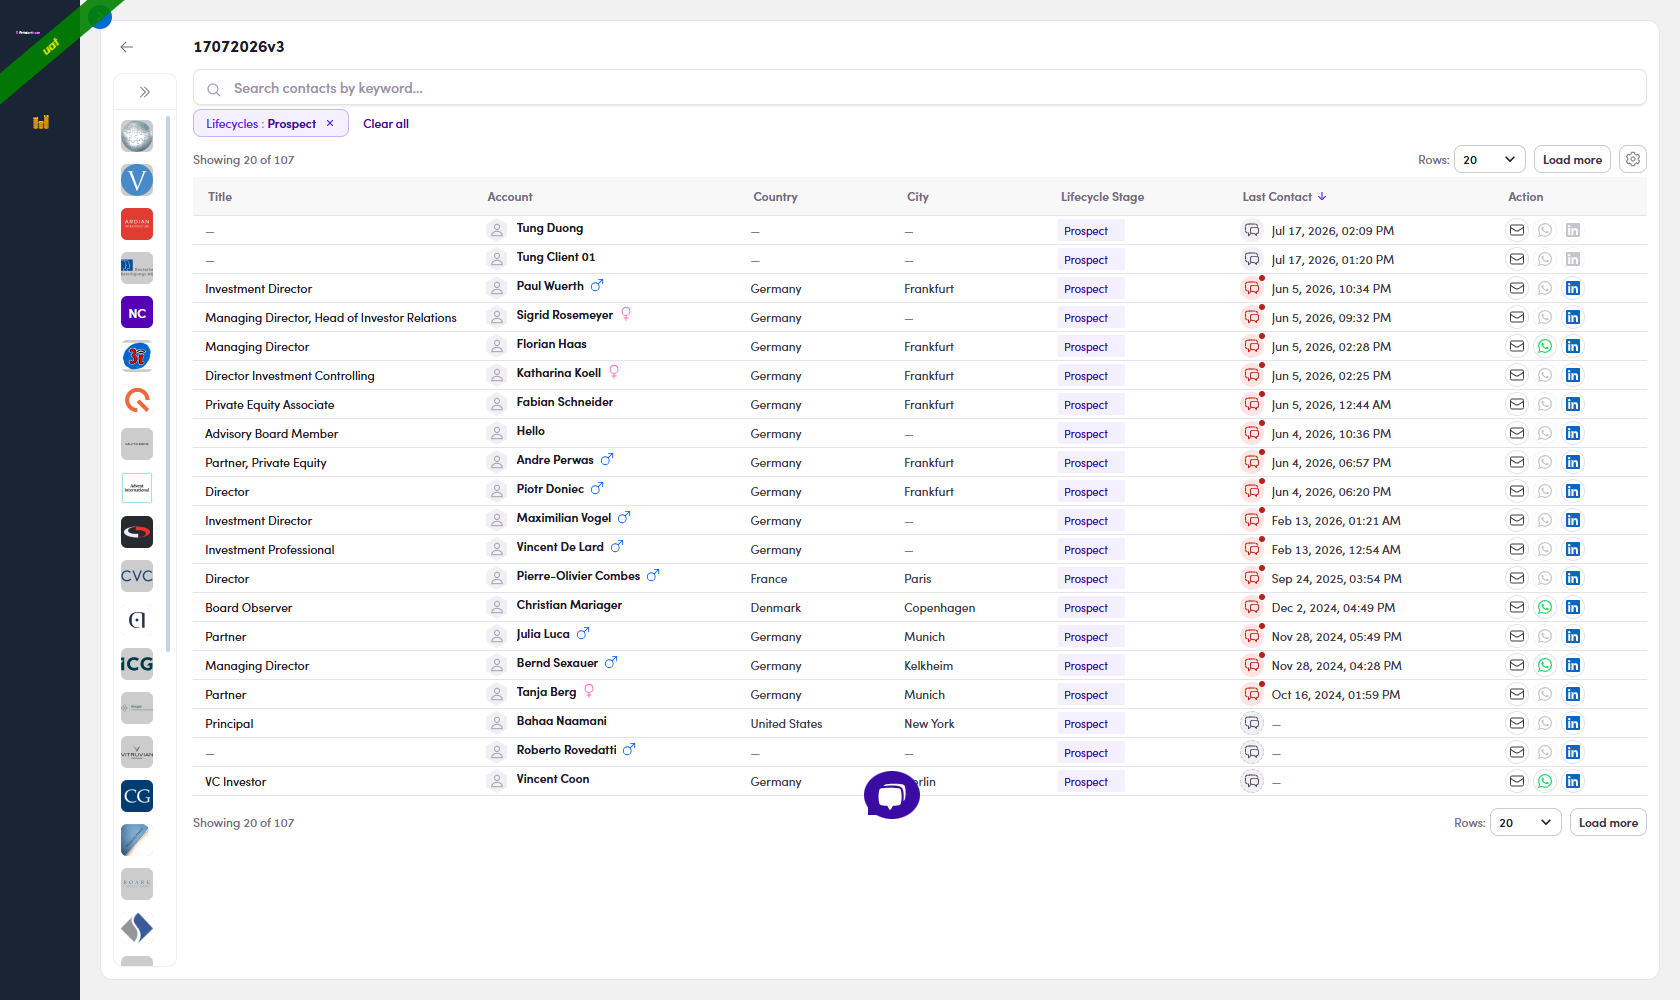Open WhatsApp for Vincent Coon
Image resolution: width=1680 pixels, height=1000 pixels.
pyautogui.click(x=1545, y=781)
